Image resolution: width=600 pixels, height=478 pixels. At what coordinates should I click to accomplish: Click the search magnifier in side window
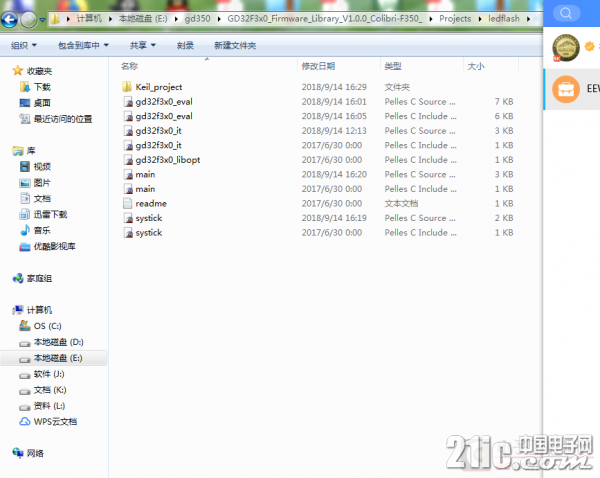pos(566,13)
